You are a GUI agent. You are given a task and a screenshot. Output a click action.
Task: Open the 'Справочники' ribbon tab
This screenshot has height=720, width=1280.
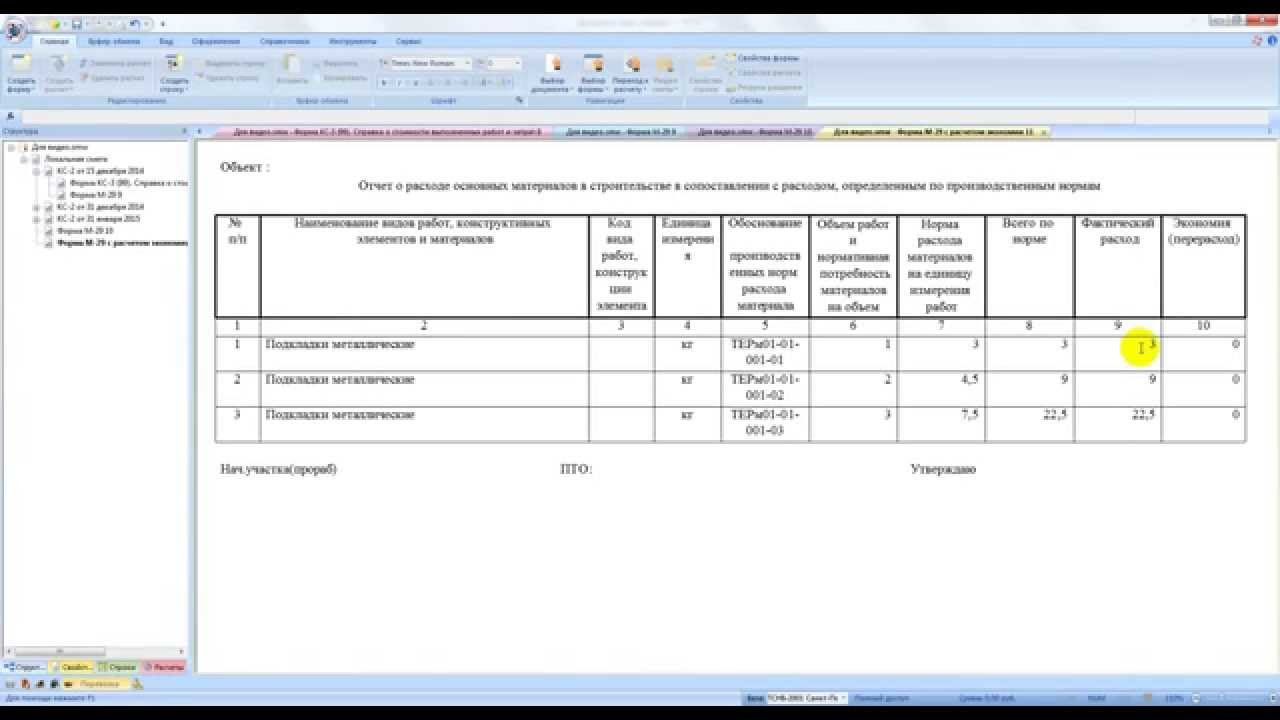284,42
